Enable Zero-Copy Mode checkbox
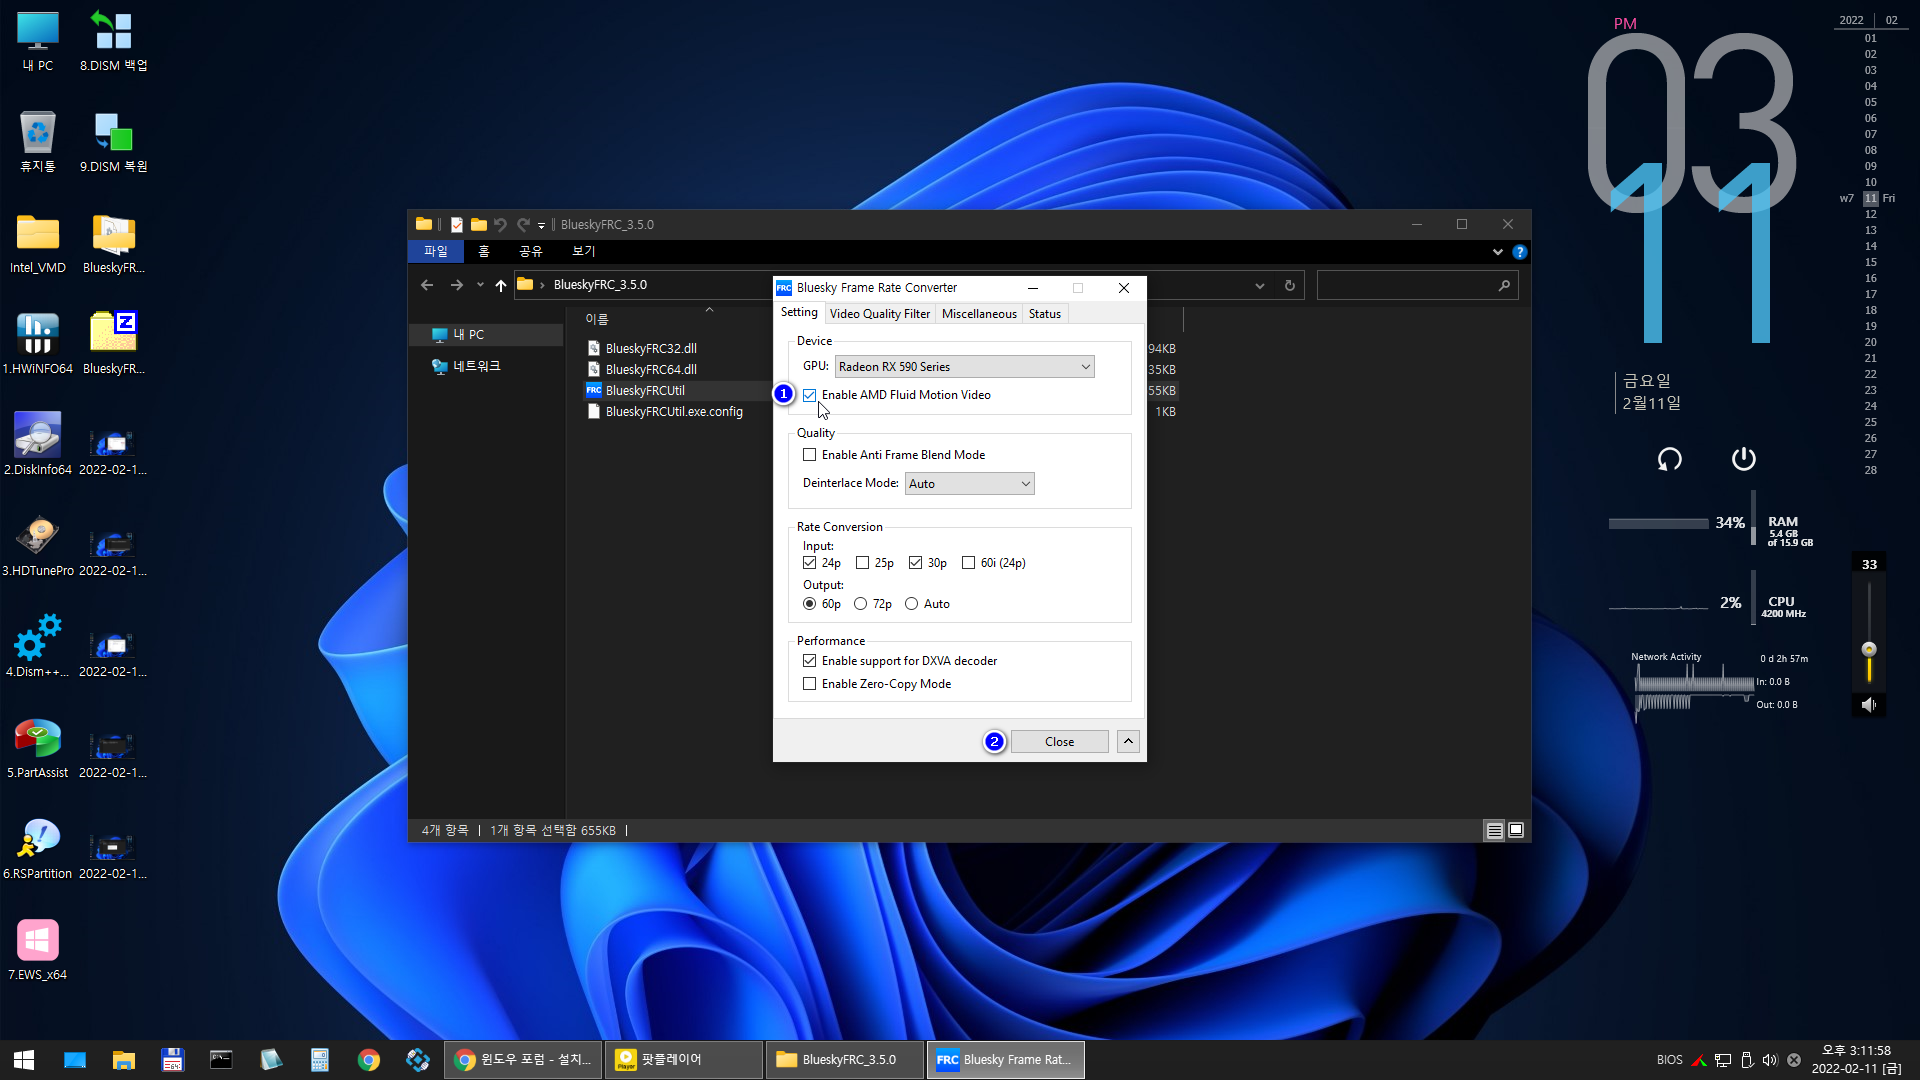Viewport: 1920px width, 1080px height. coord(809,684)
